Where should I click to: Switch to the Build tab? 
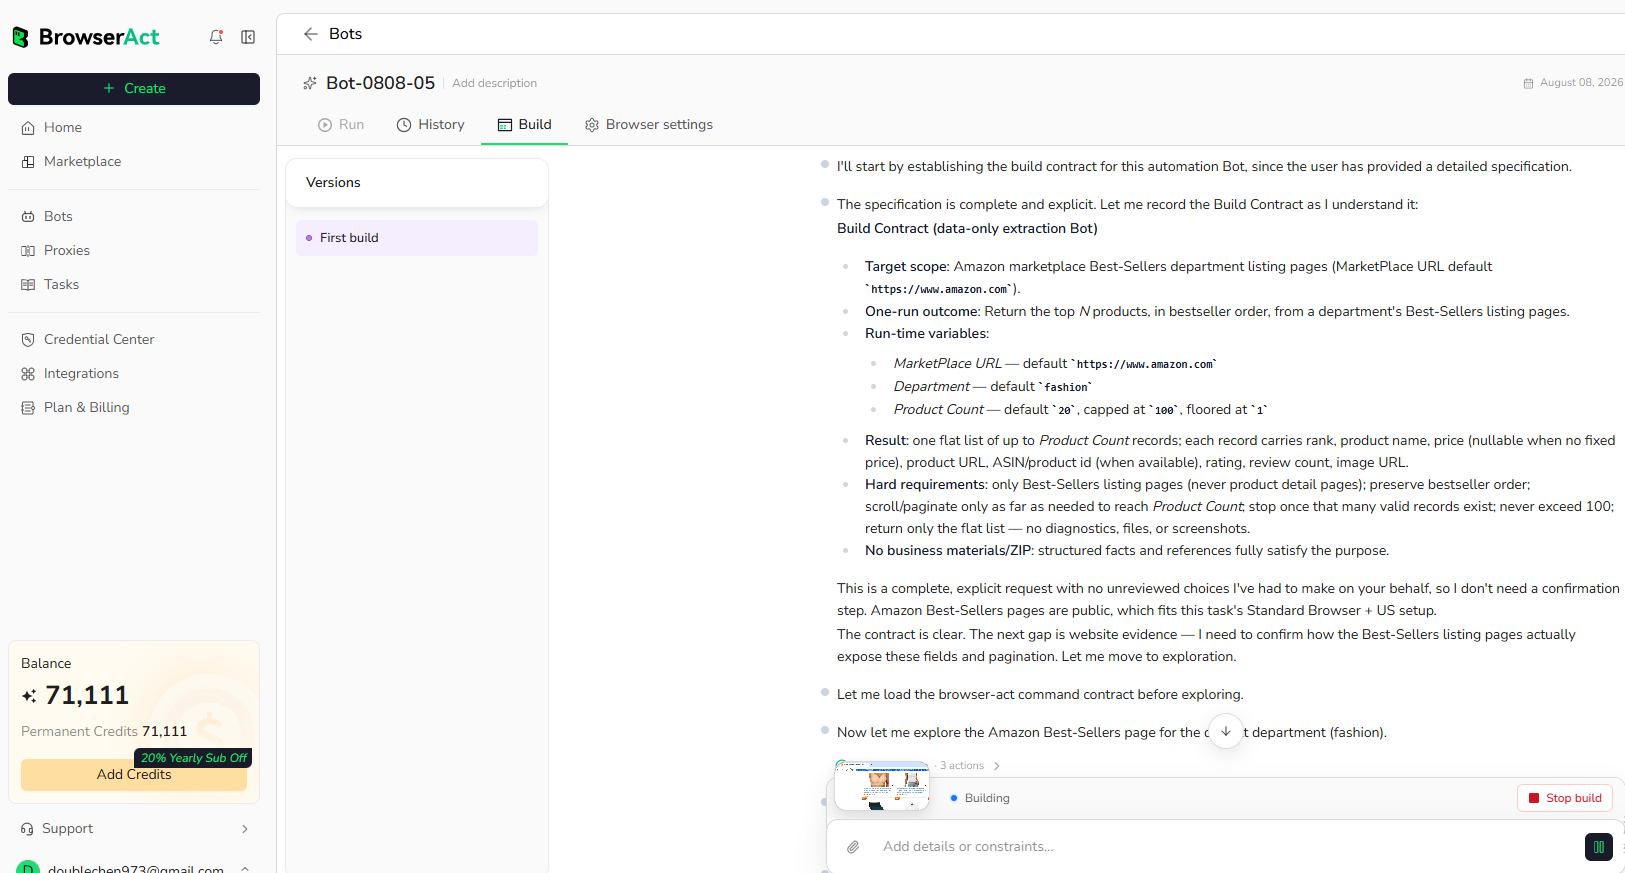coord(525,125)
